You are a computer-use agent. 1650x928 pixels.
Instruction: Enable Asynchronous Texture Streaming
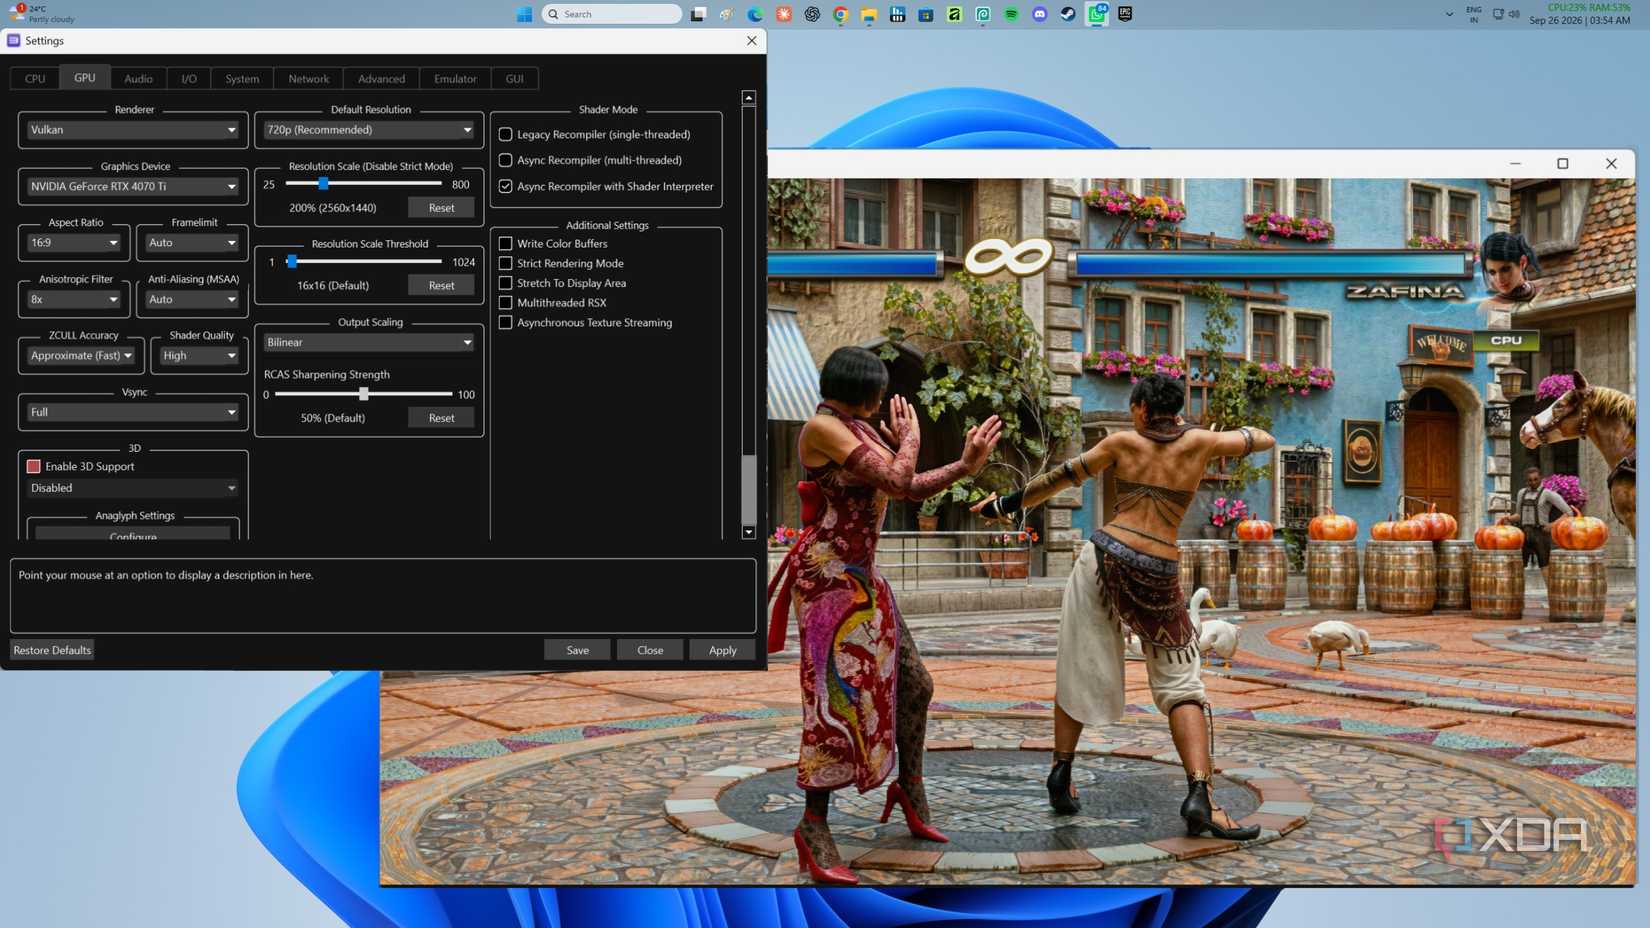coord(506,322)
